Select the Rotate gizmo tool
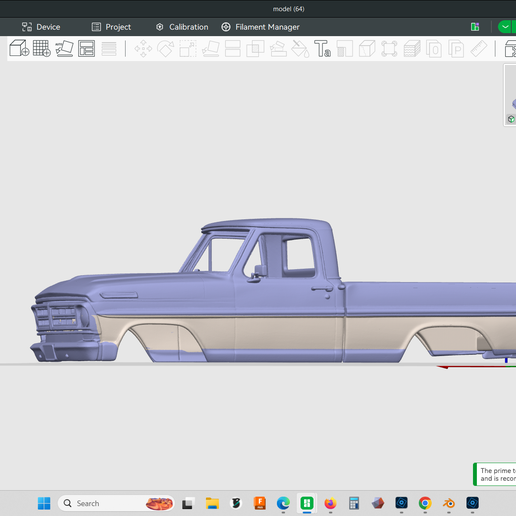 [166, 49]
